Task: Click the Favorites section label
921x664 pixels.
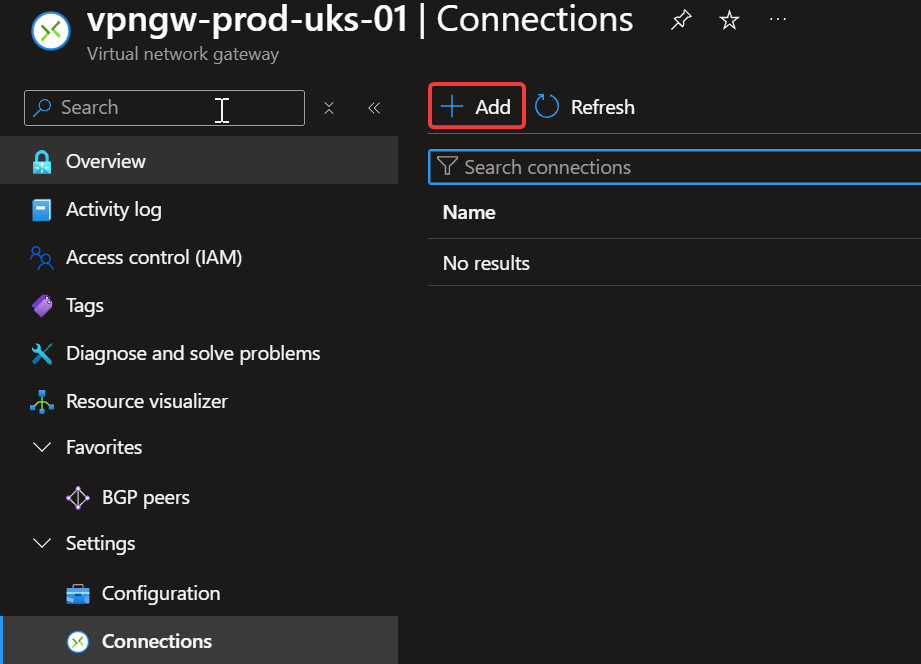Action: [x=104, y=447]
